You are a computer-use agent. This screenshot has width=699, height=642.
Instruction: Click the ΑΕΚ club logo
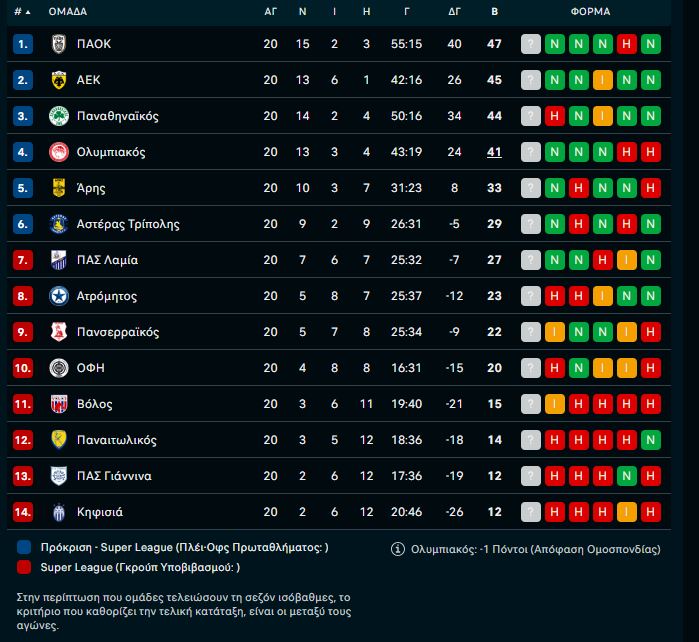coord(59,80)
